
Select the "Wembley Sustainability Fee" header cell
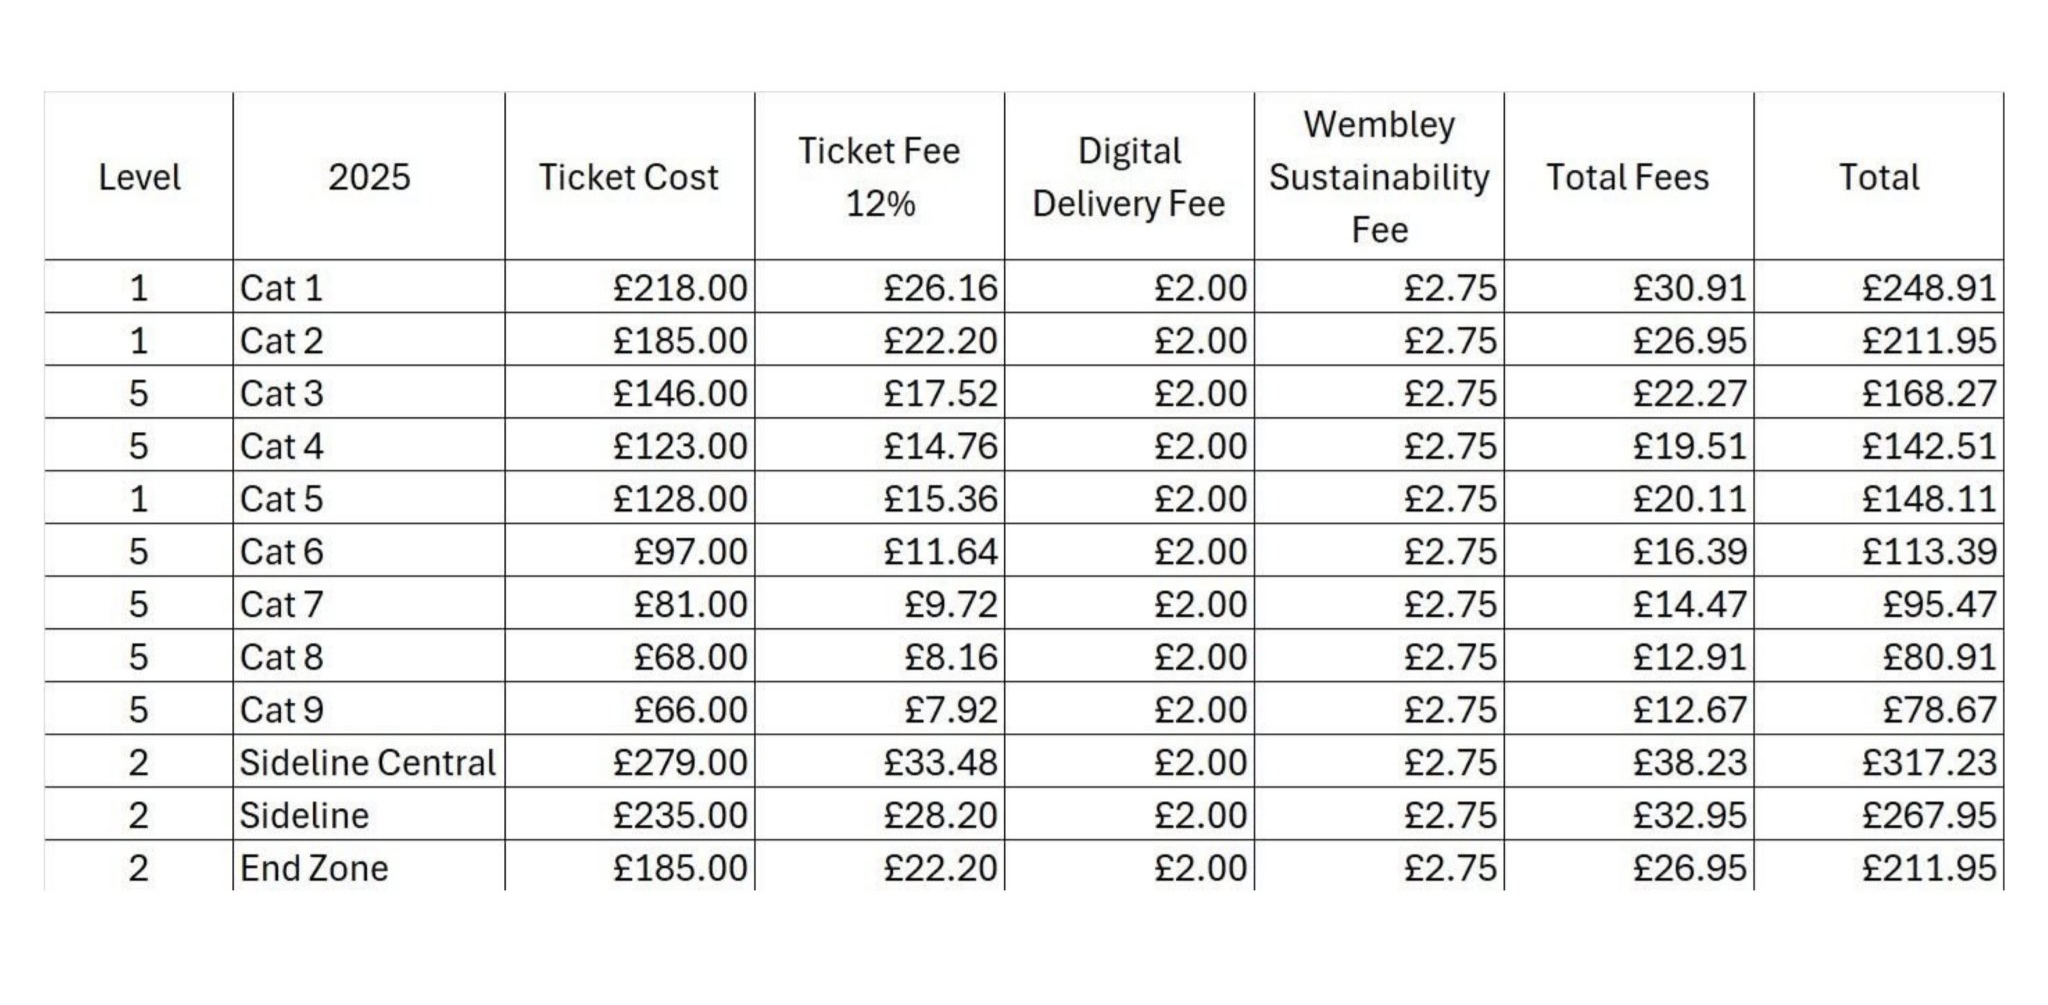(1378, 177)
